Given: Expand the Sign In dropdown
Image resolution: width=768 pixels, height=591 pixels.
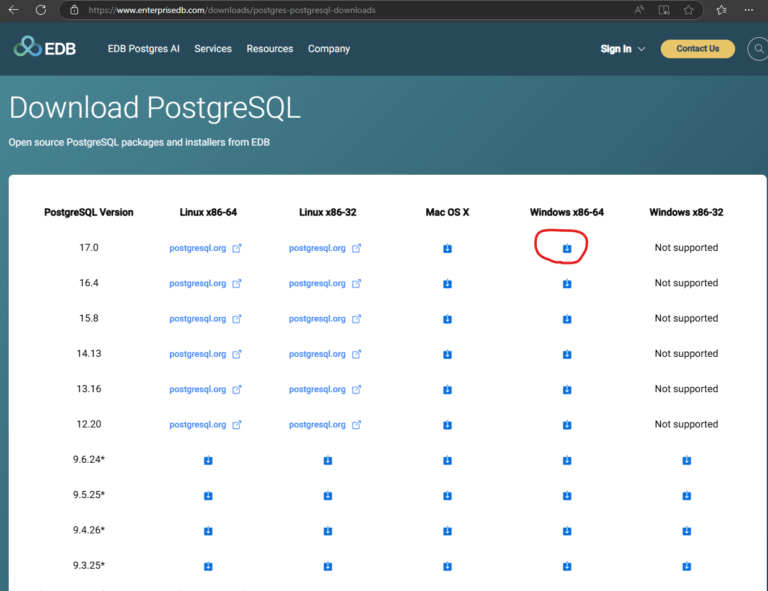Looking at the screenshot, I should tap(623, 49).
